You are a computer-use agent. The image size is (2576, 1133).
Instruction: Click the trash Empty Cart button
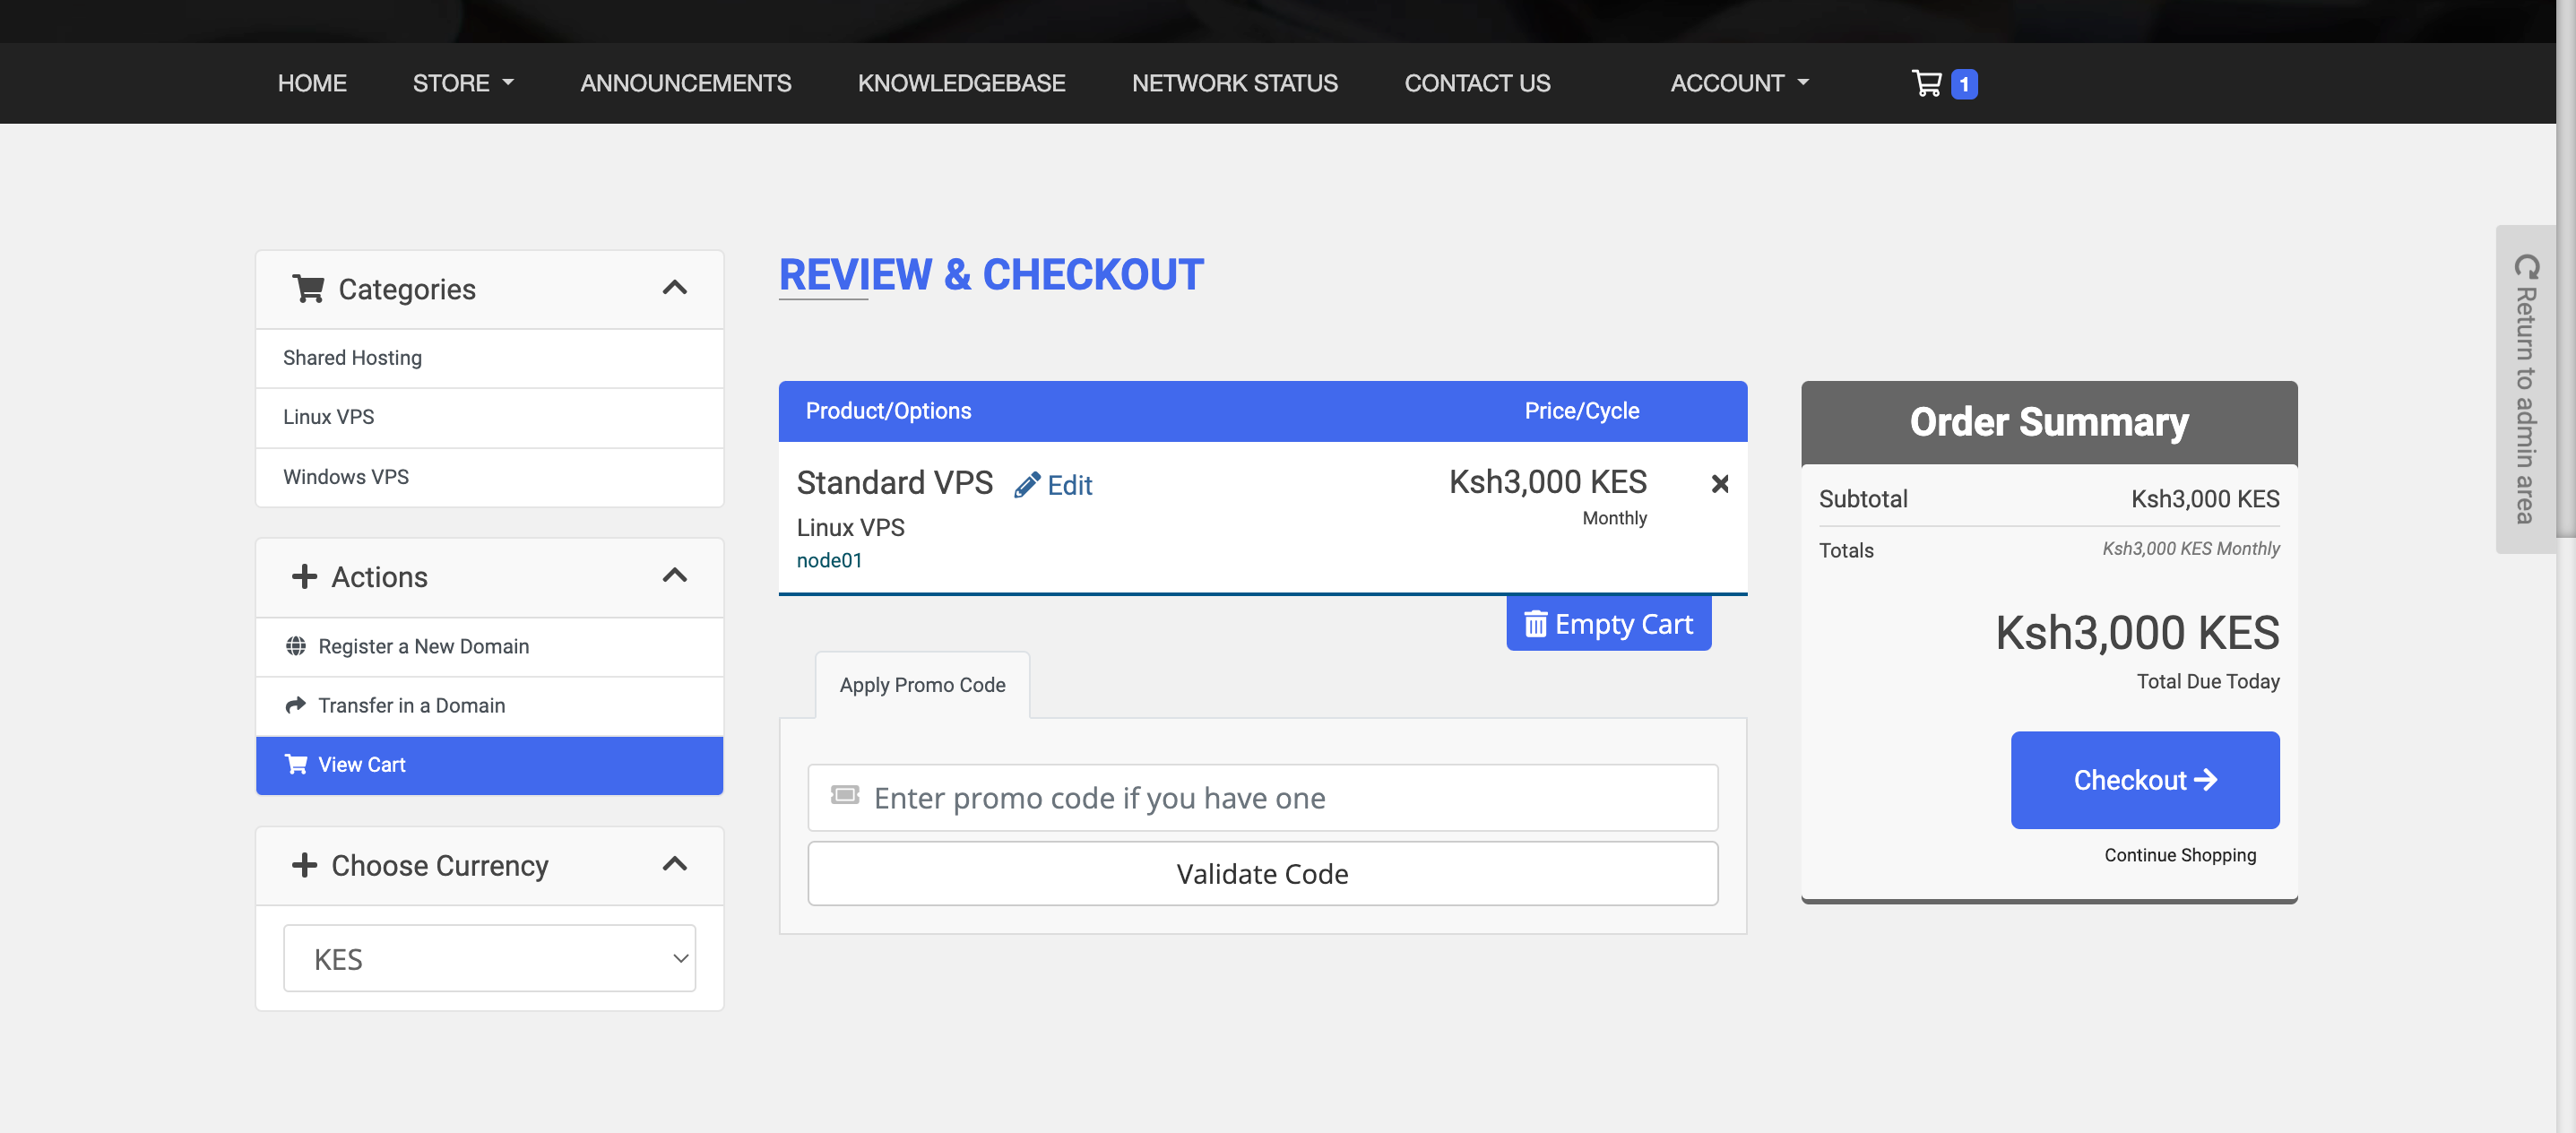1608,624
